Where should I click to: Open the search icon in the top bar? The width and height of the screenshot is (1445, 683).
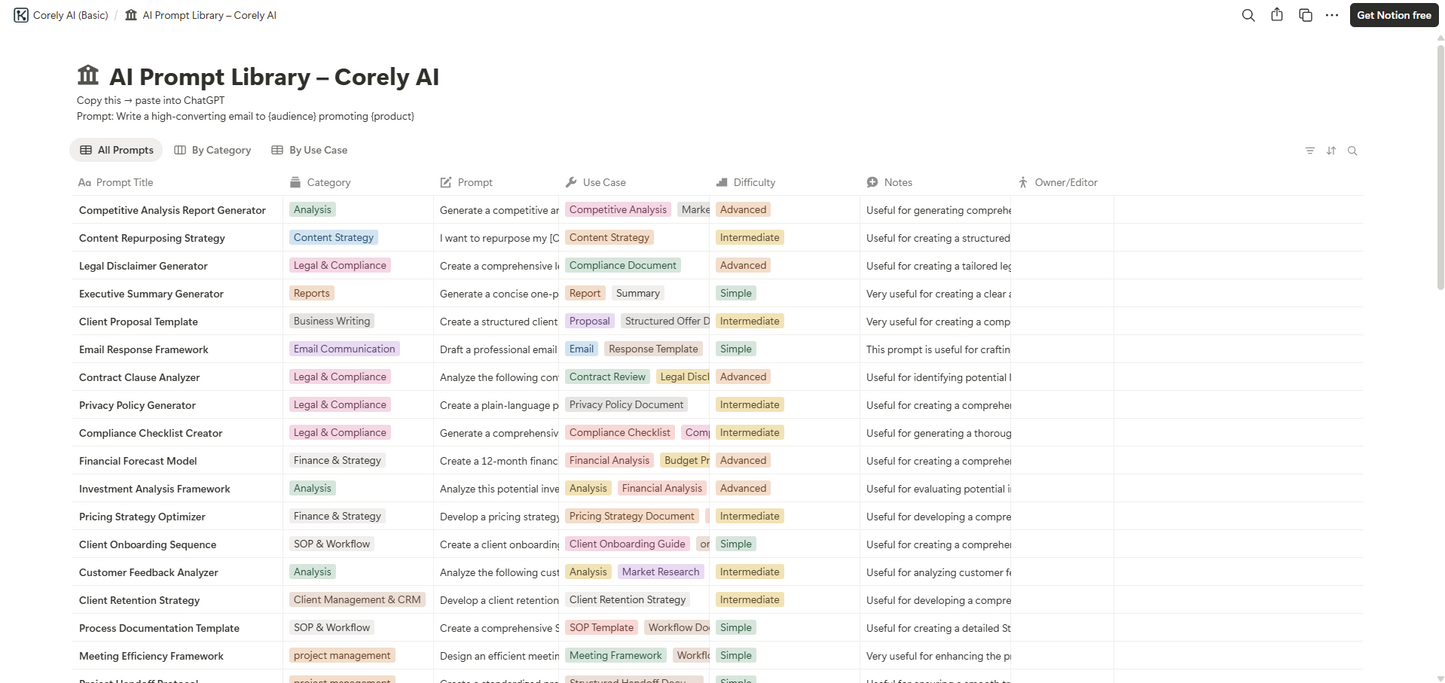1248,15
